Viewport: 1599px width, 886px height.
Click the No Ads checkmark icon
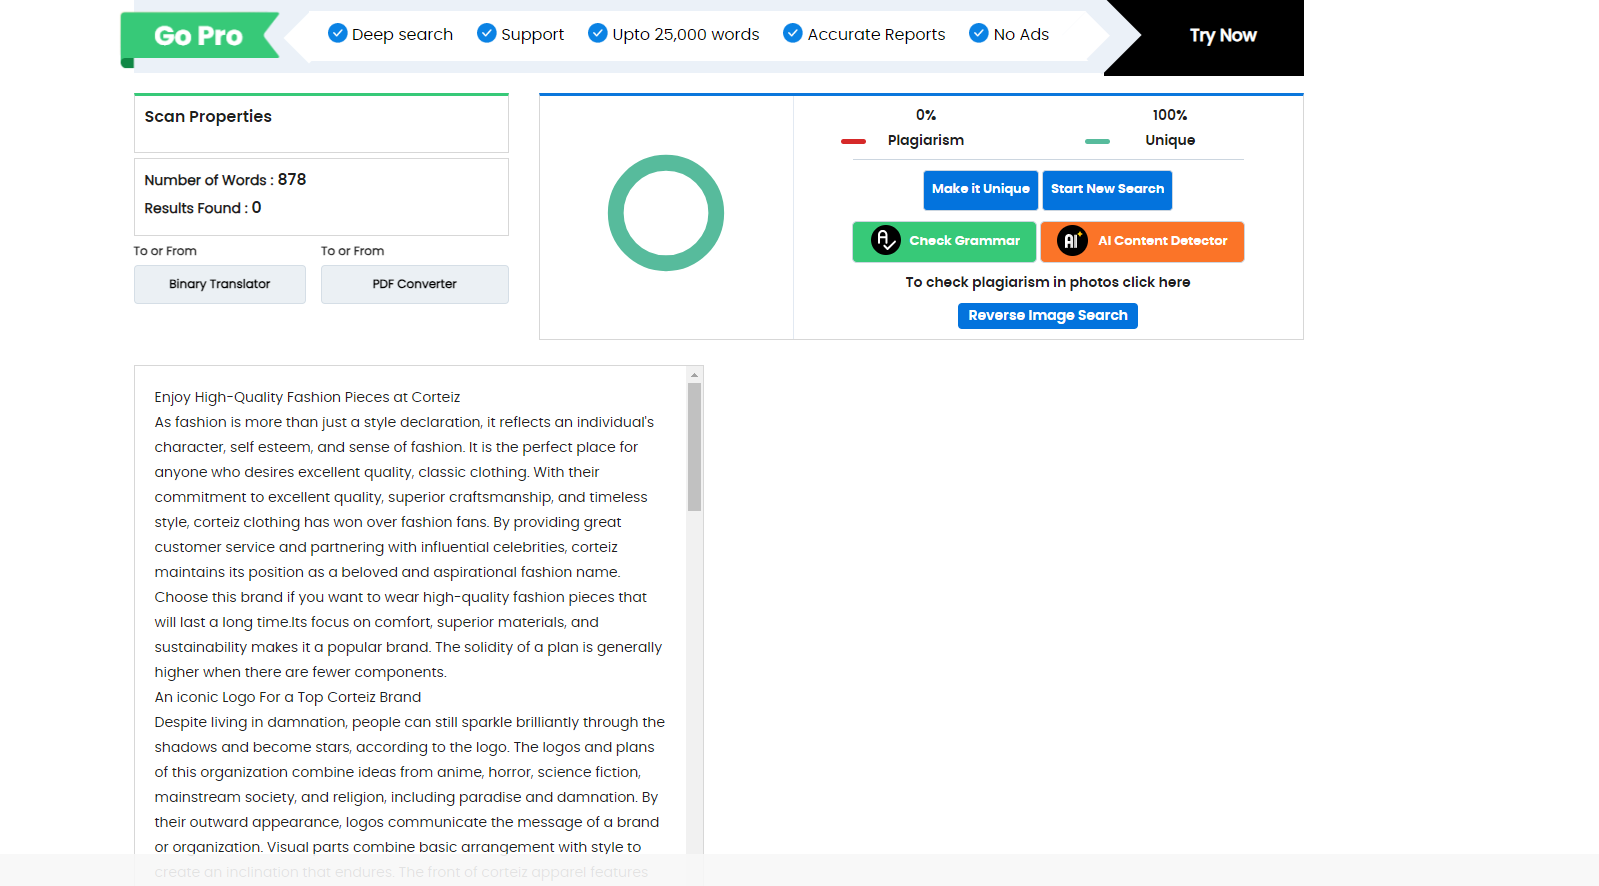point(979,33)
